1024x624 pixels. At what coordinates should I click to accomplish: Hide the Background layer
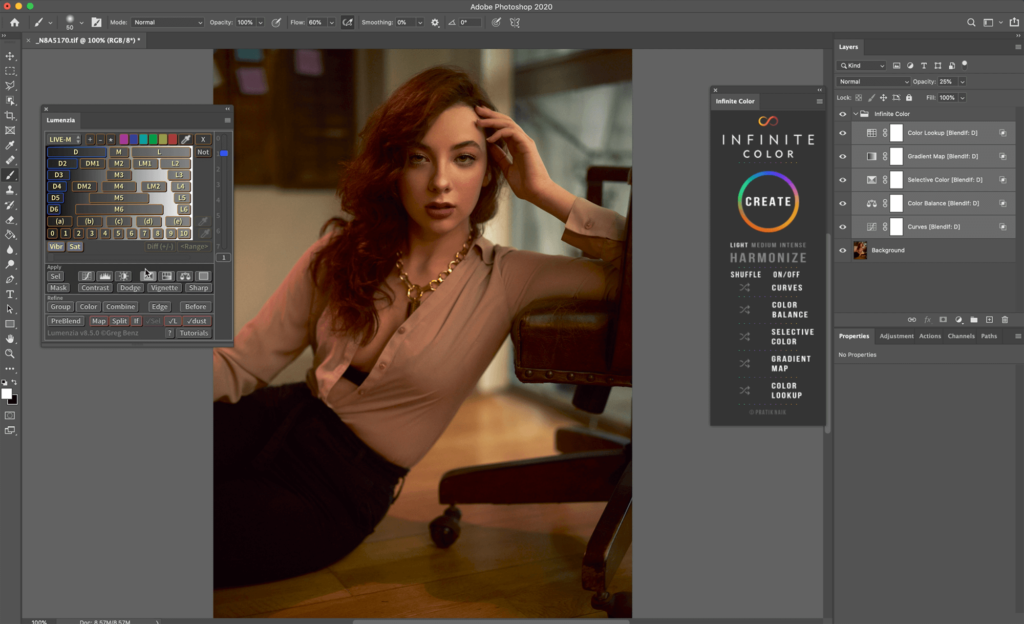tap(842, 250)
